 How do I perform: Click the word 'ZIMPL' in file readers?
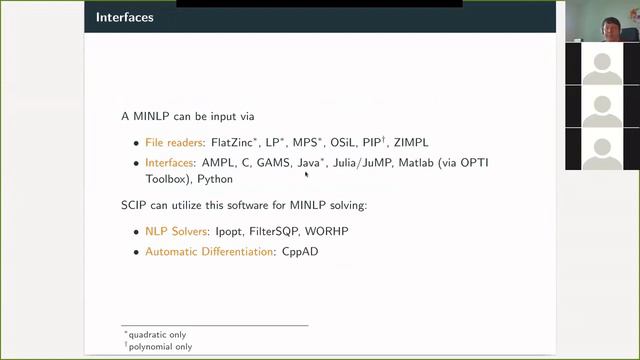click(x=411, y=142)
